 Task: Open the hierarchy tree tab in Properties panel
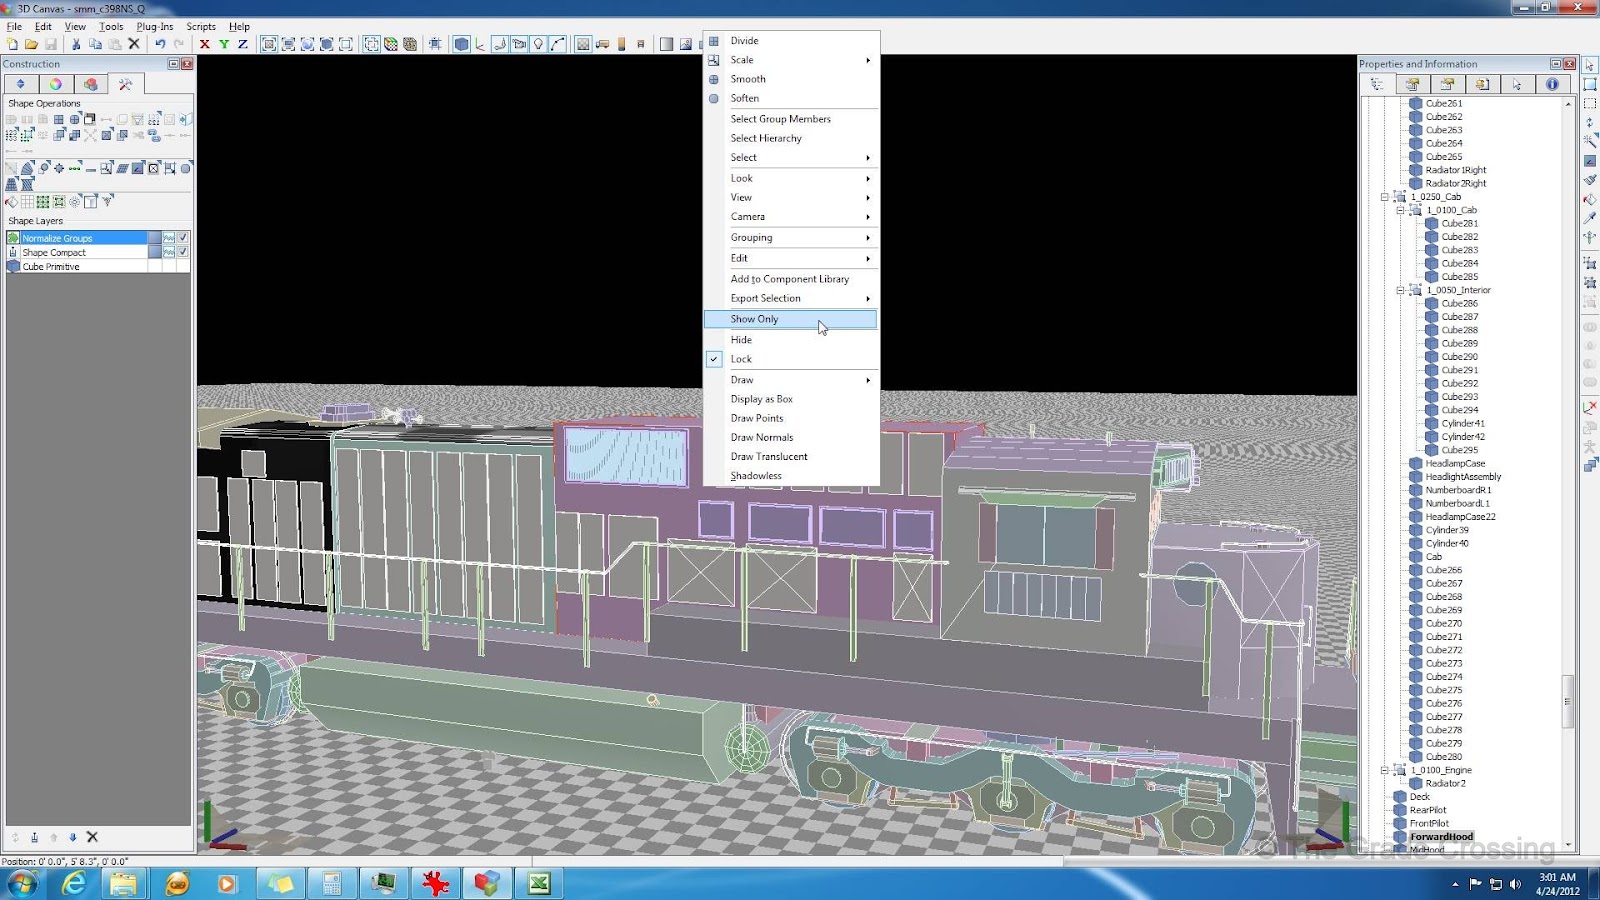coord(1377,85)
